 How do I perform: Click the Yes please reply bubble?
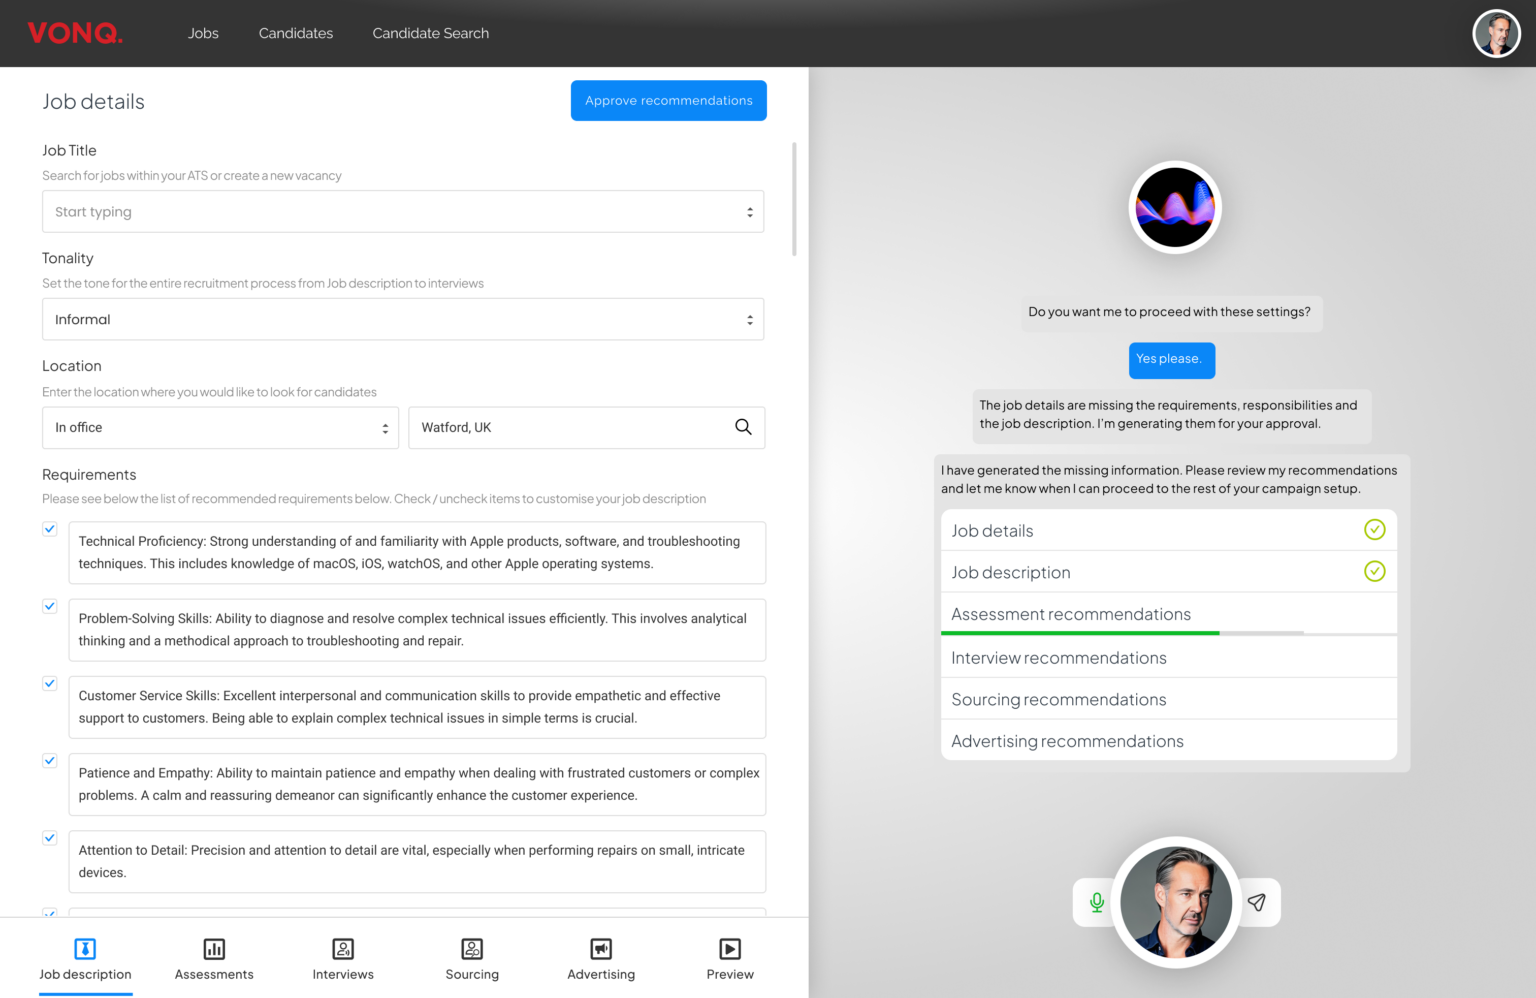coord(1171,360)
